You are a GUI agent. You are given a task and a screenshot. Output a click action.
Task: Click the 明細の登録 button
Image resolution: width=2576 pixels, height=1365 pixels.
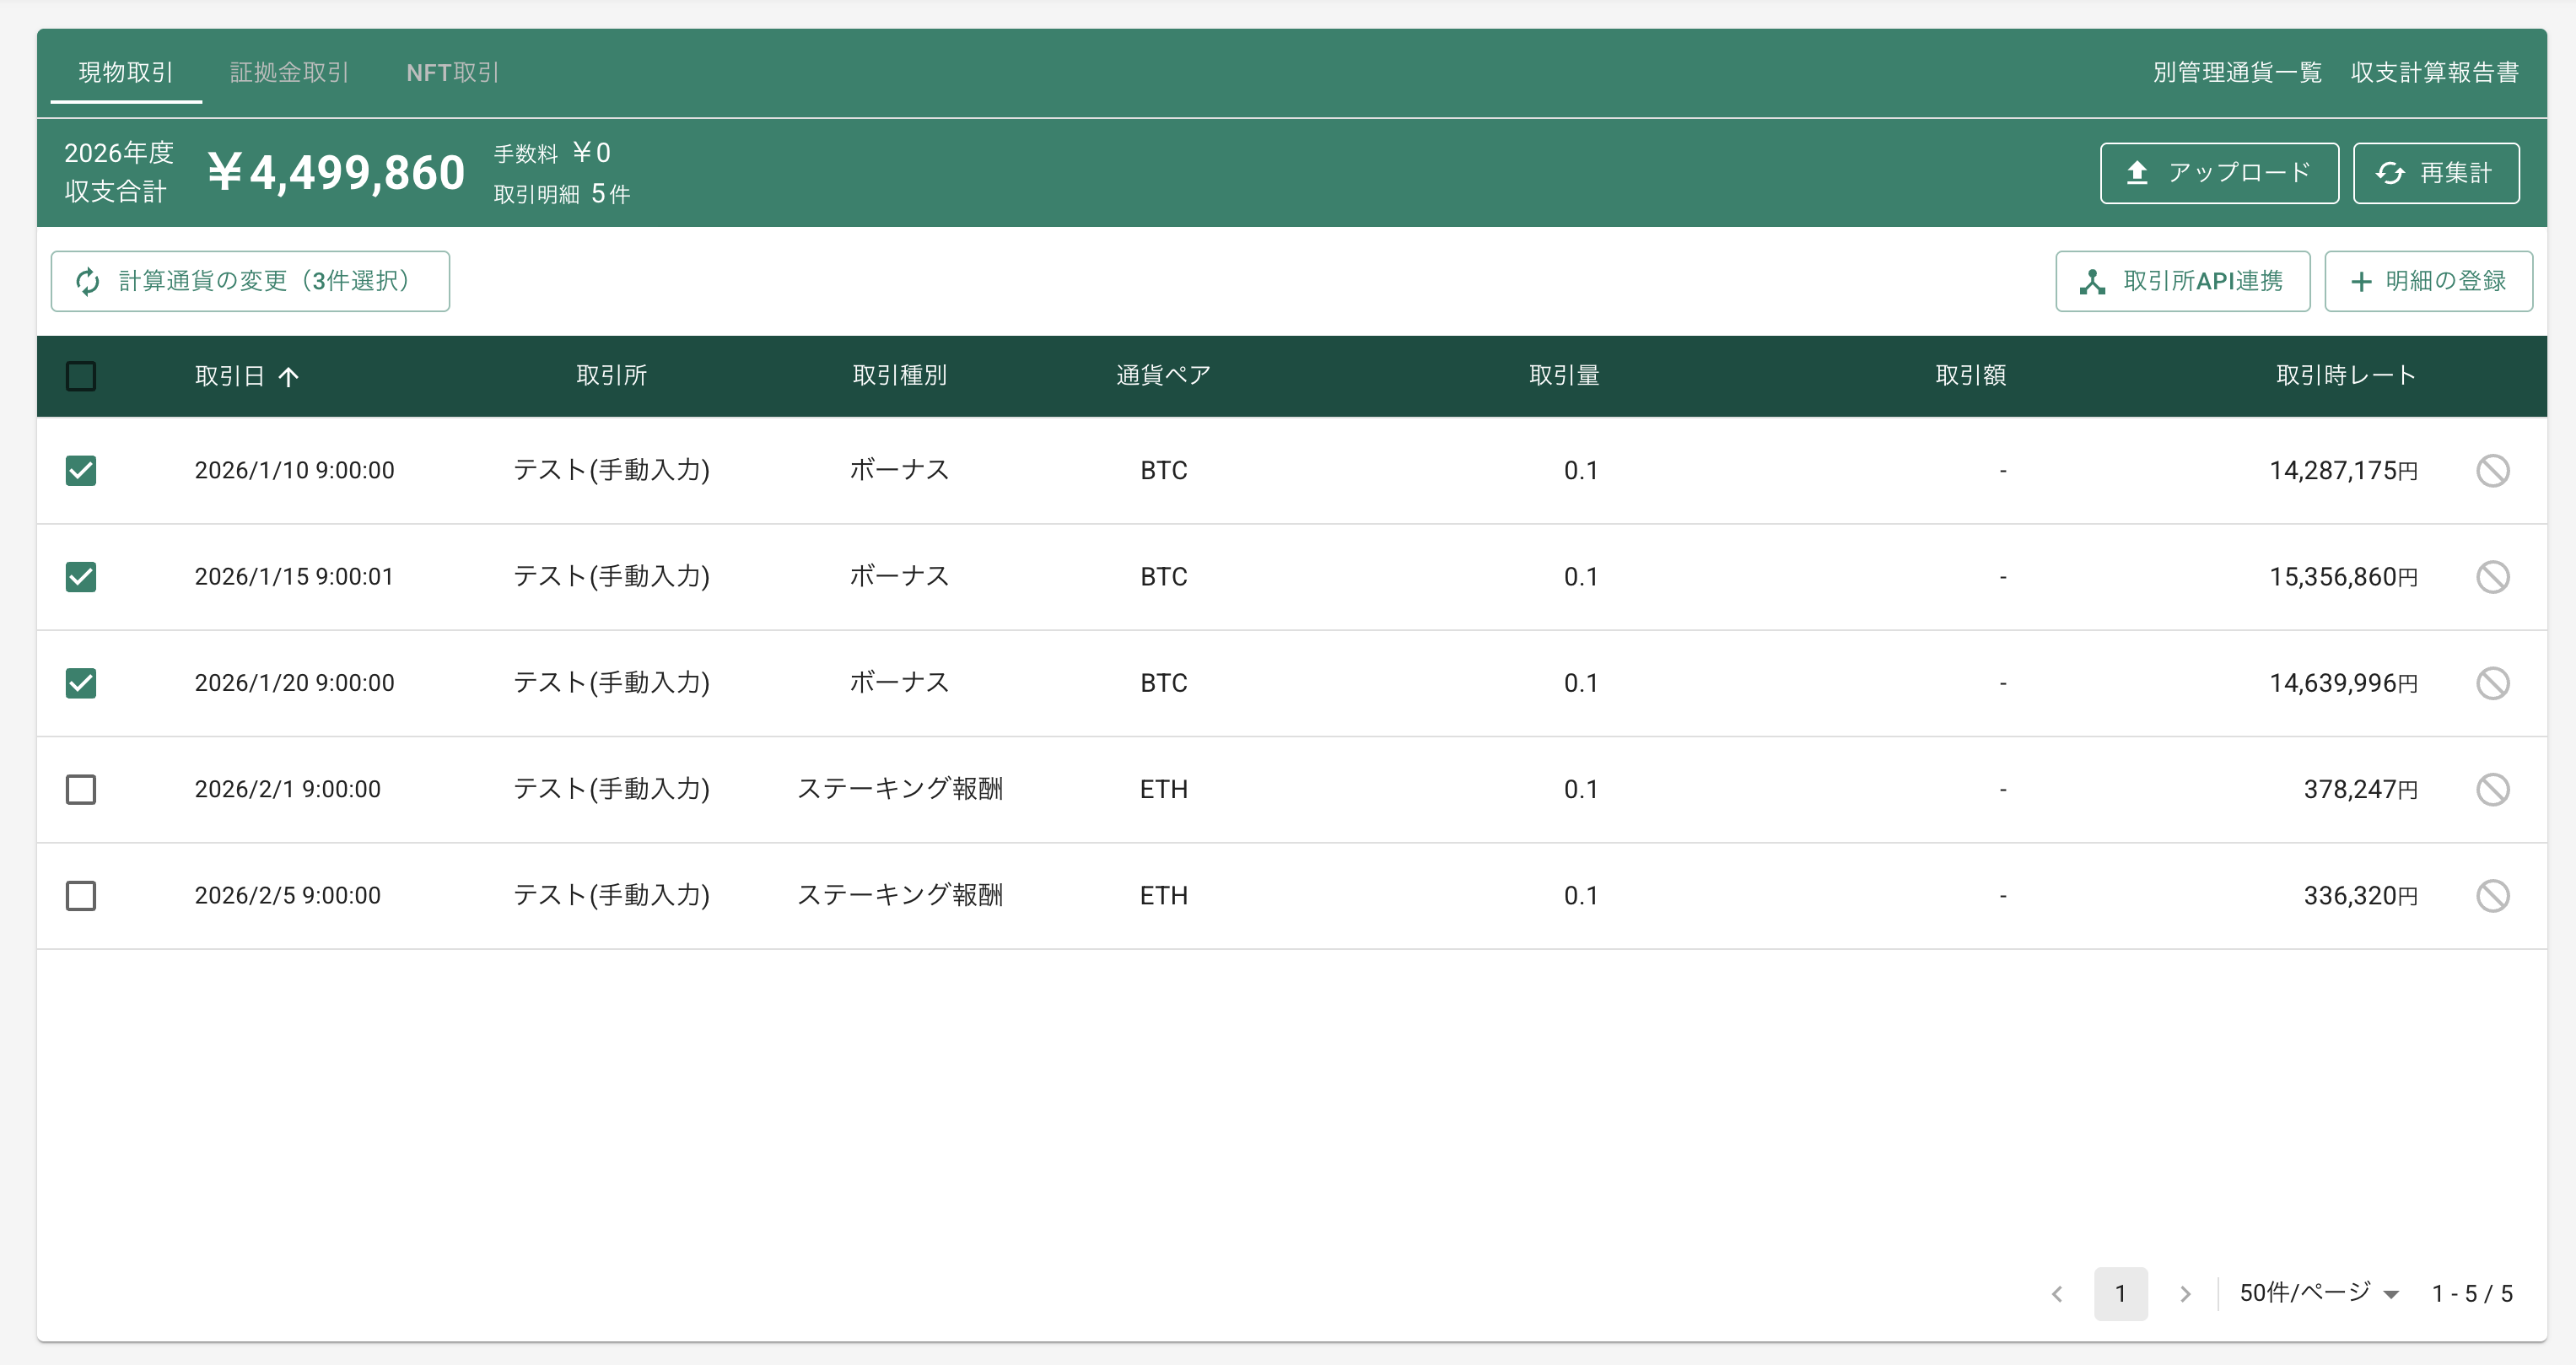(x=2428, y=281)
